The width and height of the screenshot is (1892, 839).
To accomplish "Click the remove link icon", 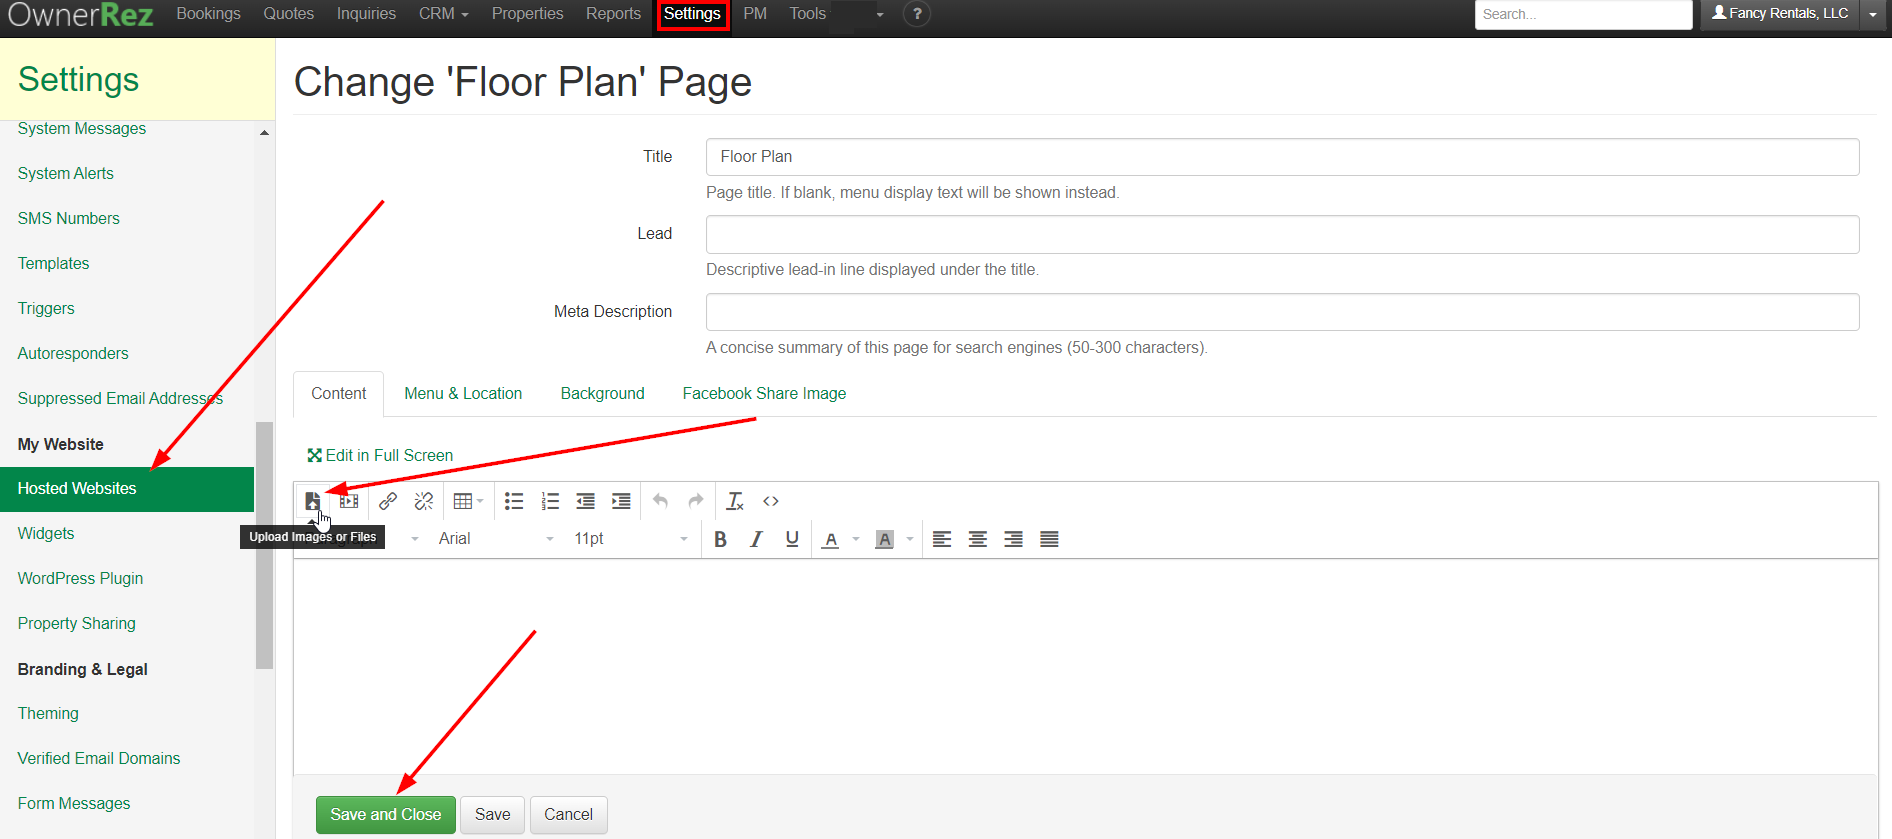I will point(424,501).
